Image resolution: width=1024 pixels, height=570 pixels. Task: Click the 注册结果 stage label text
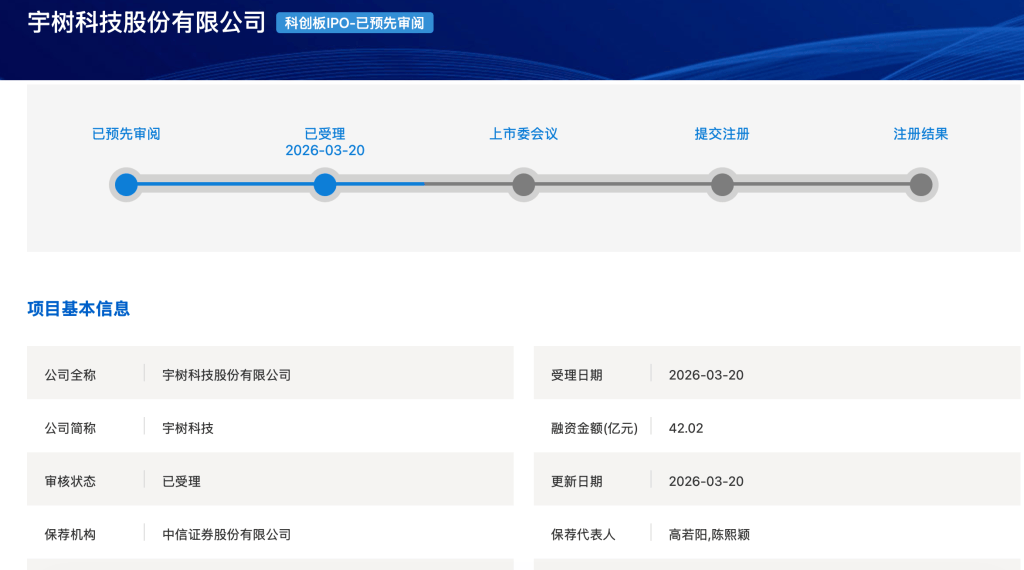(921, 134)
